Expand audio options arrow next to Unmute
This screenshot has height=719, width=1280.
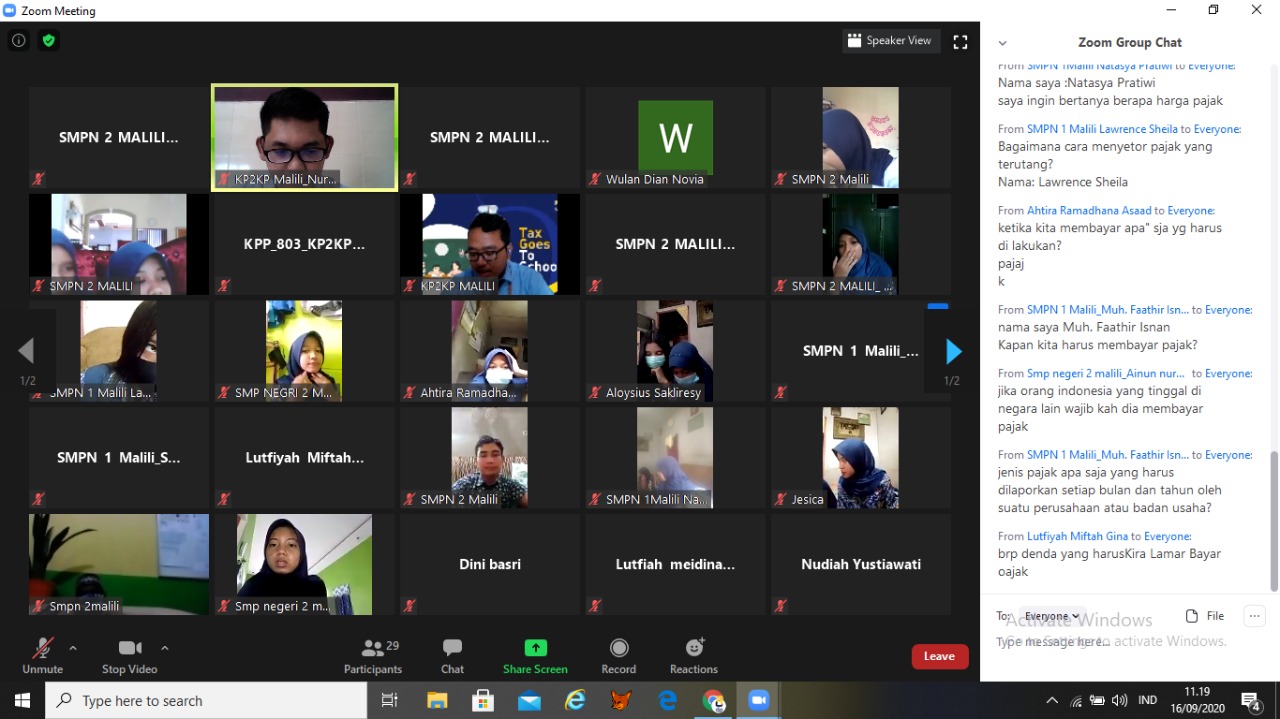coord(73,648)
